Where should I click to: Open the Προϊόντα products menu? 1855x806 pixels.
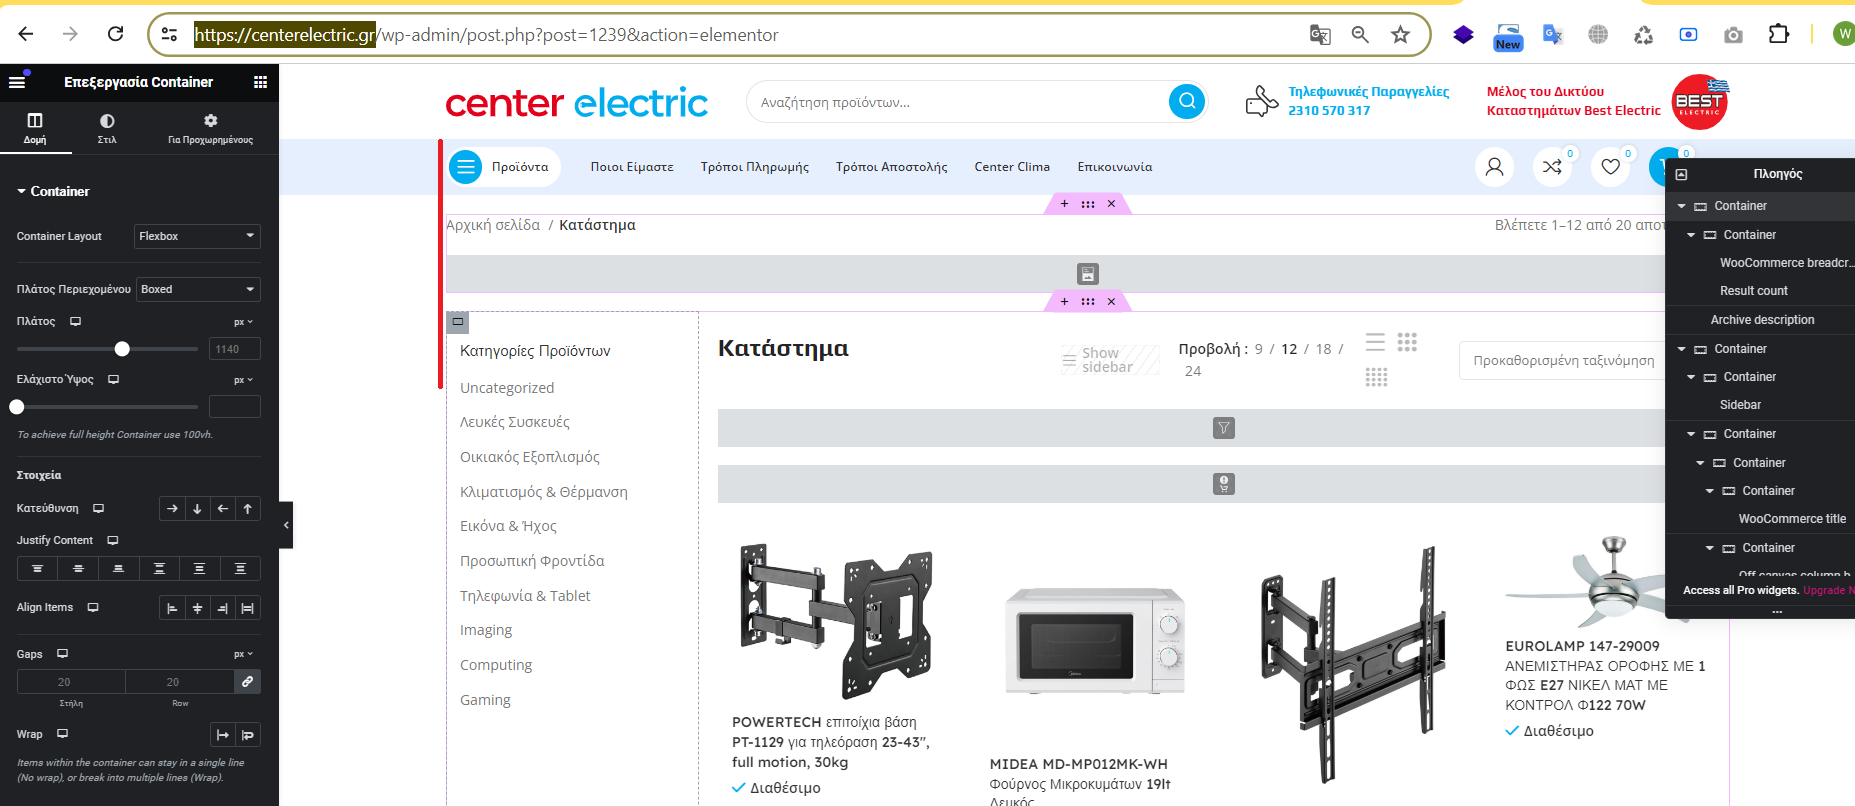click(x=504, y=167)
